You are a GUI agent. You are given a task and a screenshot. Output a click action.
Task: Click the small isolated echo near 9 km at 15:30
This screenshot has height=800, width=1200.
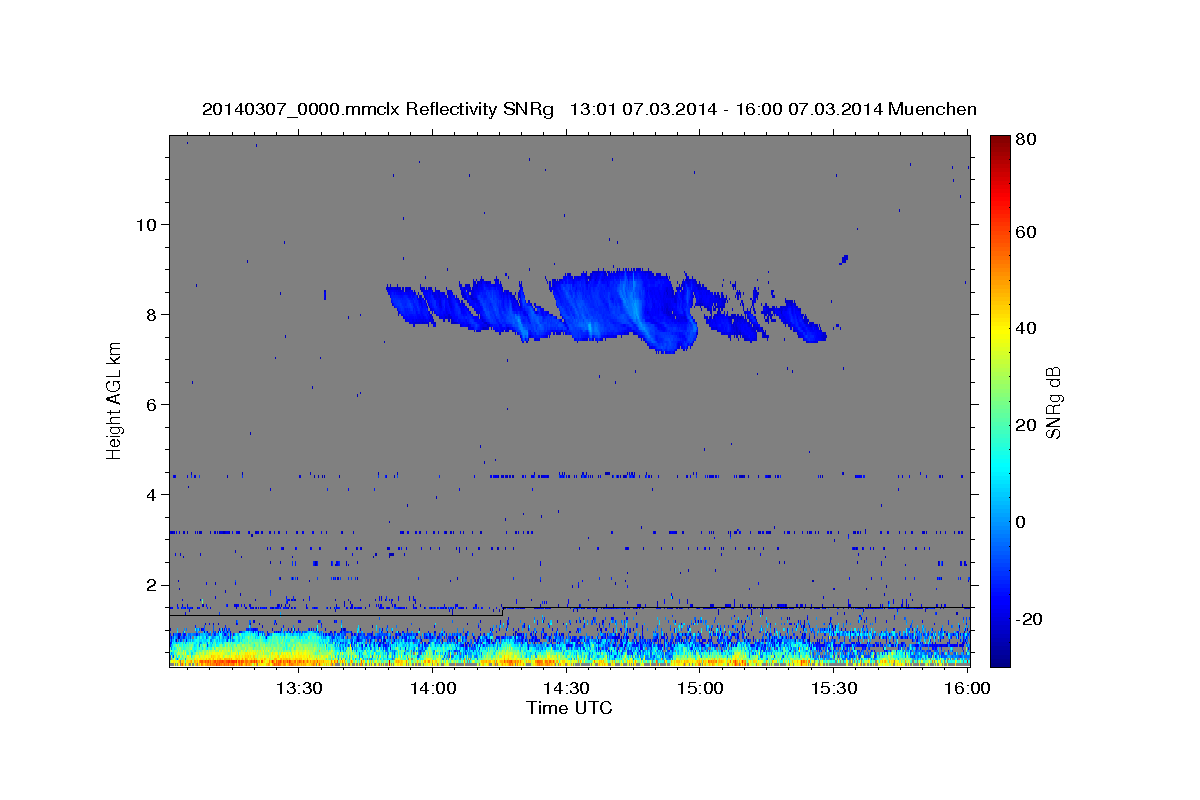pos(844,259)
